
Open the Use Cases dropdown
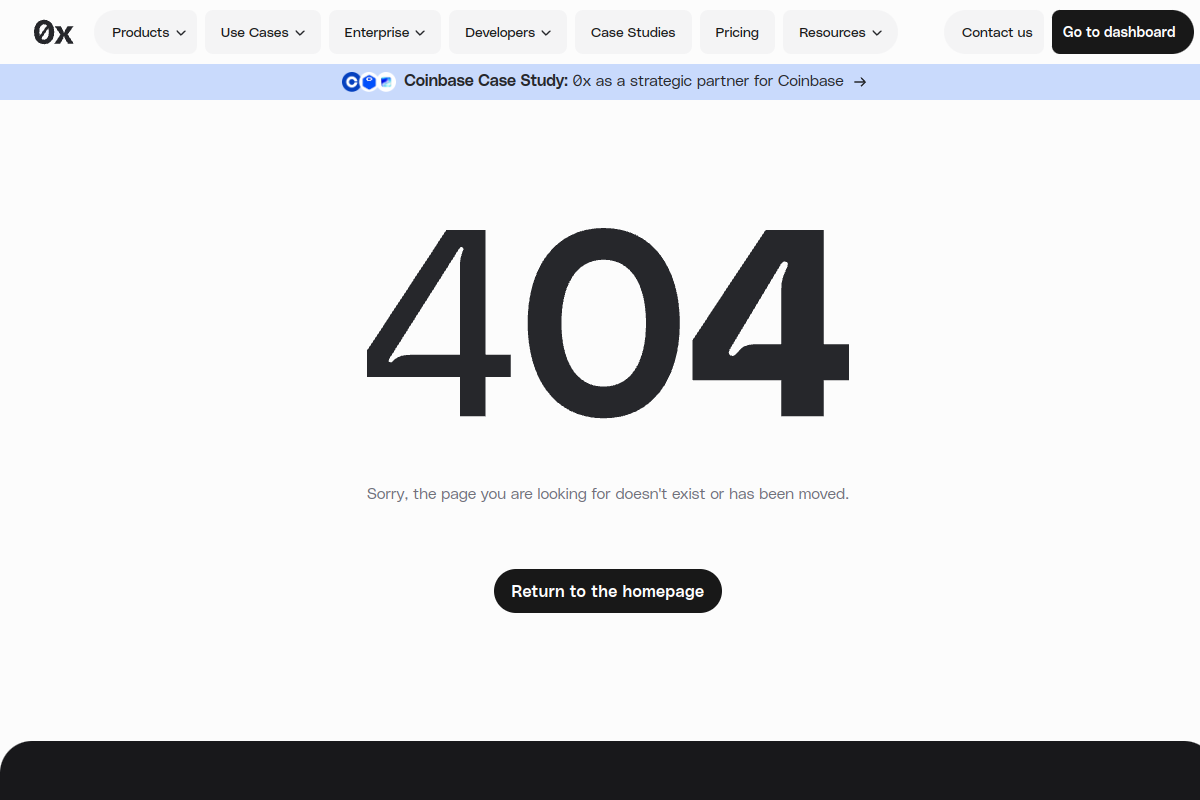(263, 32)
